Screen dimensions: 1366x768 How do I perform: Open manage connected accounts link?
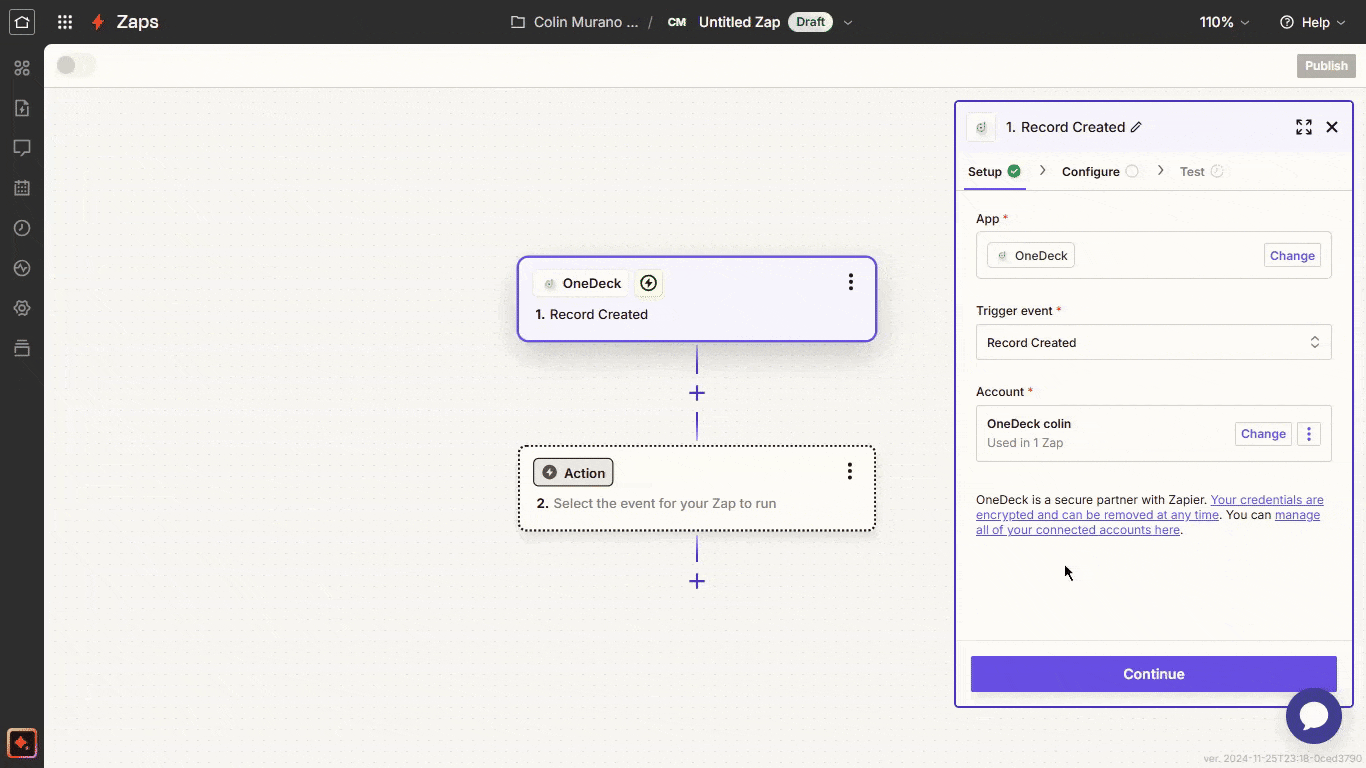pos(1148,522)
